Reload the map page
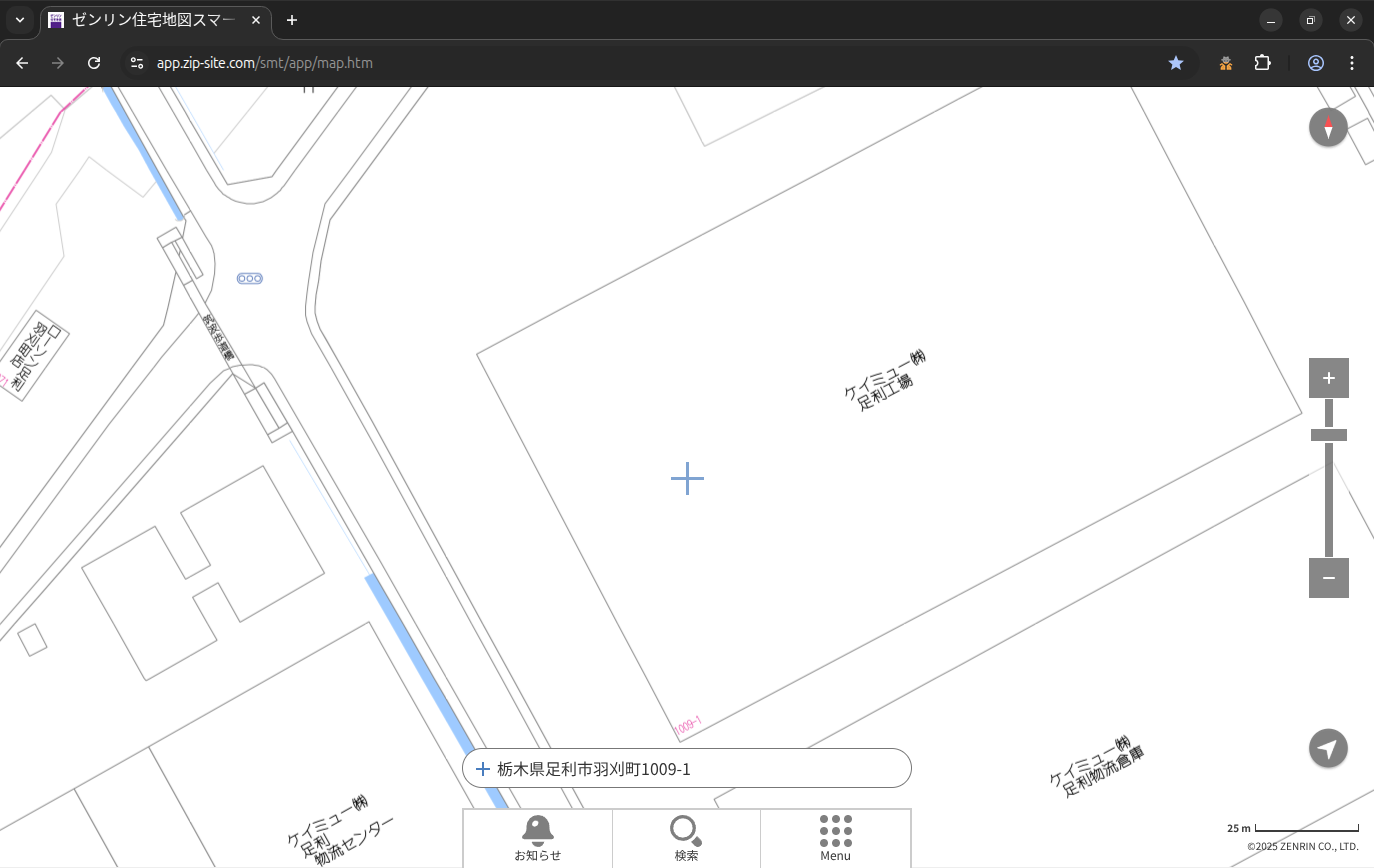This screenshot has width=1374, height=868. pos(94,63)
